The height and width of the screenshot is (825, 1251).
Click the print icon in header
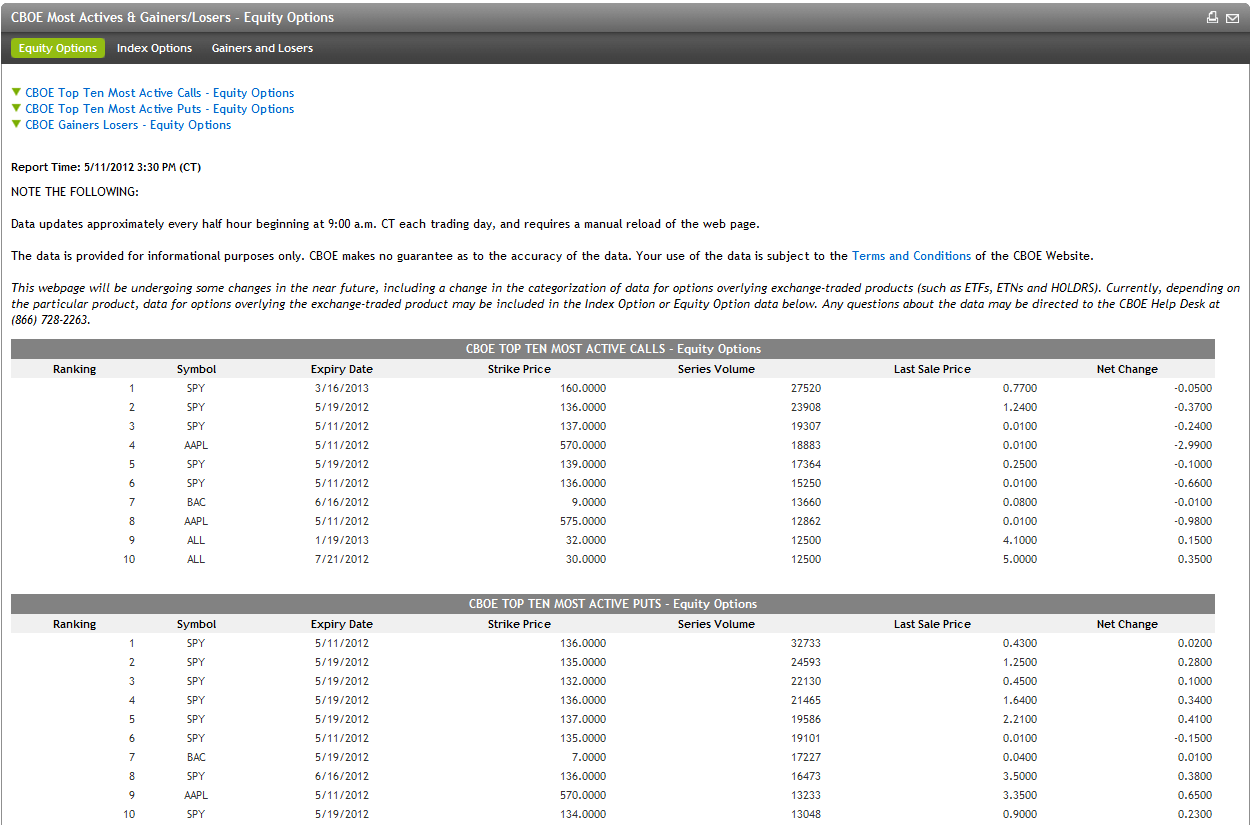coord(1213,17)
